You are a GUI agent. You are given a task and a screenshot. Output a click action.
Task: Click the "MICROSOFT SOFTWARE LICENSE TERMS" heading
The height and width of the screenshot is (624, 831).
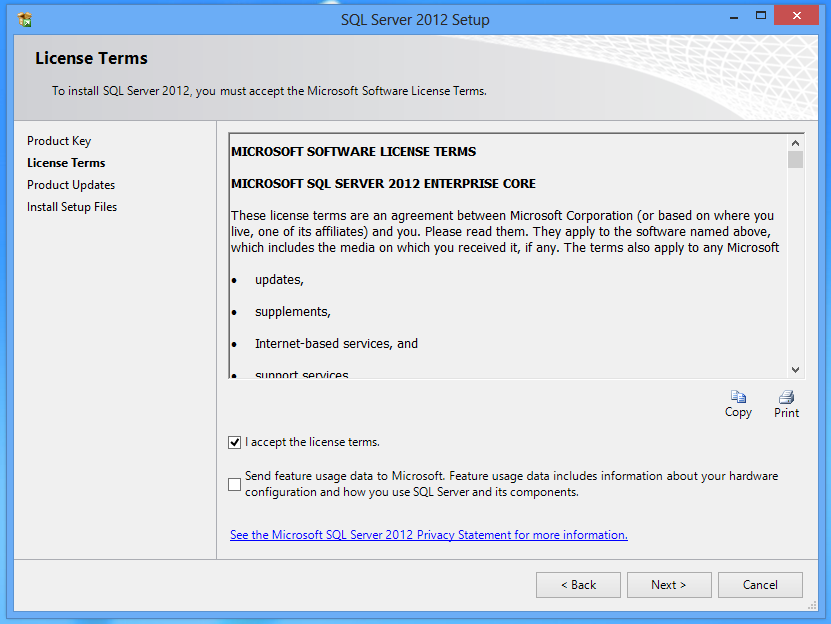[x=353, y=152]
